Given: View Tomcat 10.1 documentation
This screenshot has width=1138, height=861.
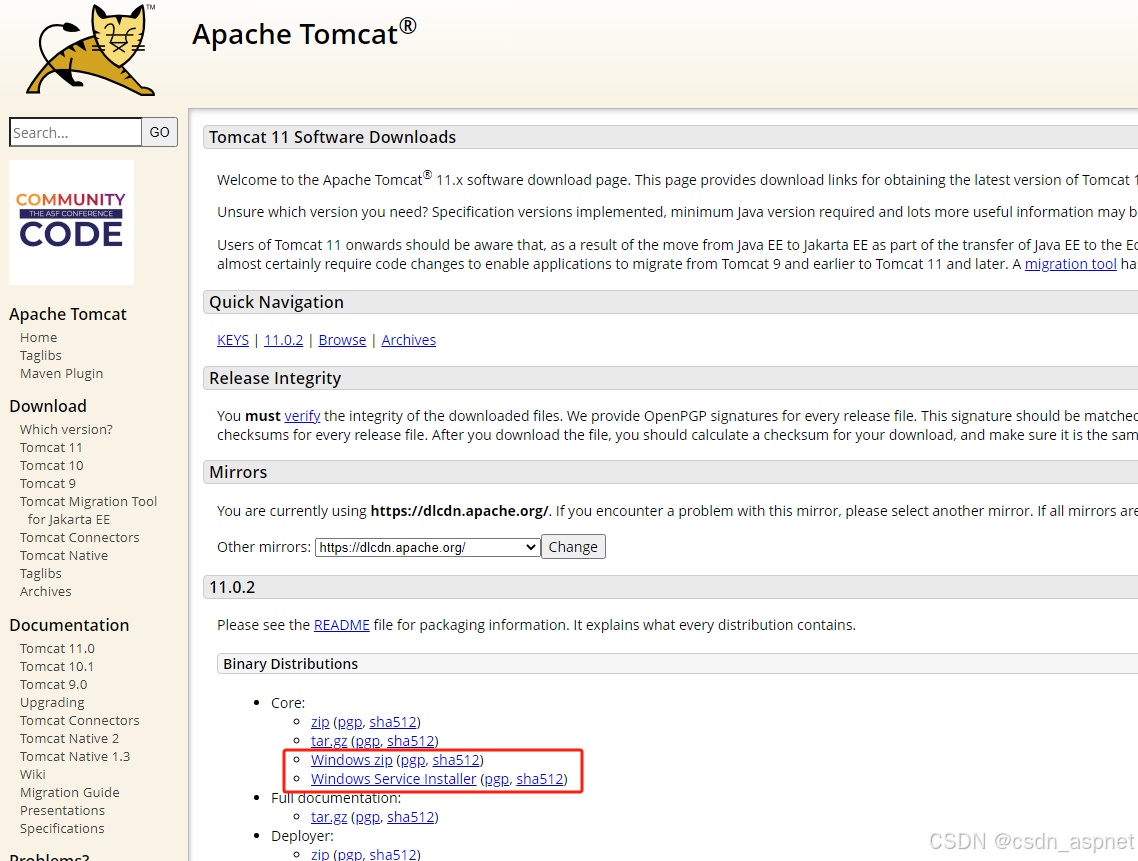Looking at the screenshot, I should point(57,666).
